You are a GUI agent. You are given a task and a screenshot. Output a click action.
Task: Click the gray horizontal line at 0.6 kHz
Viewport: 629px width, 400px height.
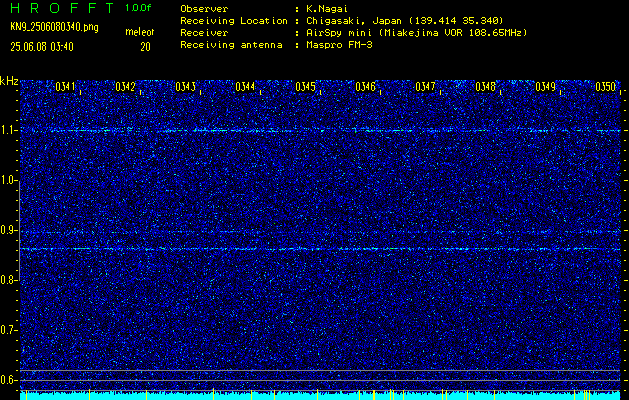point(320,380)
